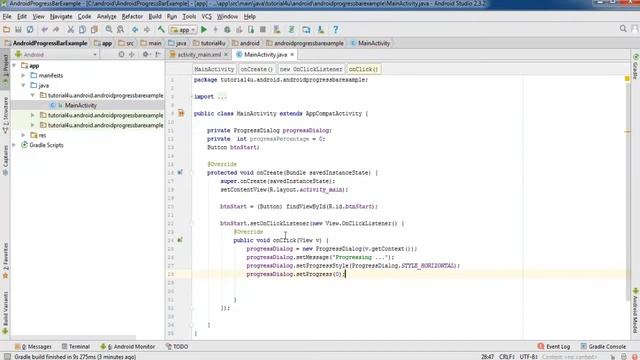Expand the res folder
640x360 pixels.
[24, 135]
